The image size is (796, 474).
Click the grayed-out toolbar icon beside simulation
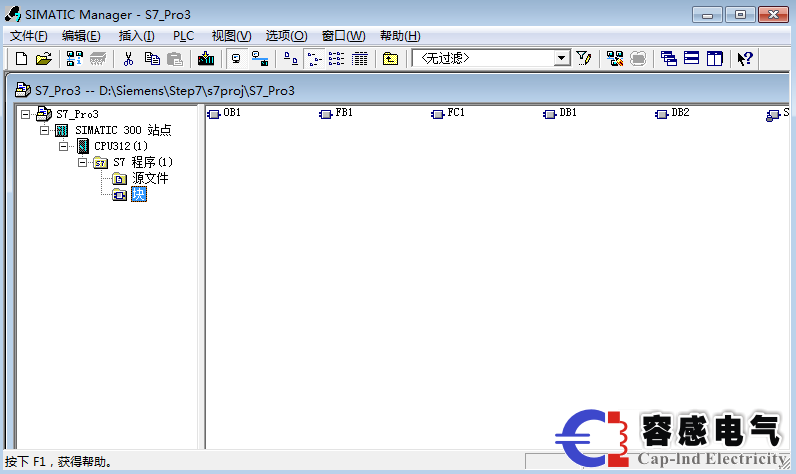[638, 59]
